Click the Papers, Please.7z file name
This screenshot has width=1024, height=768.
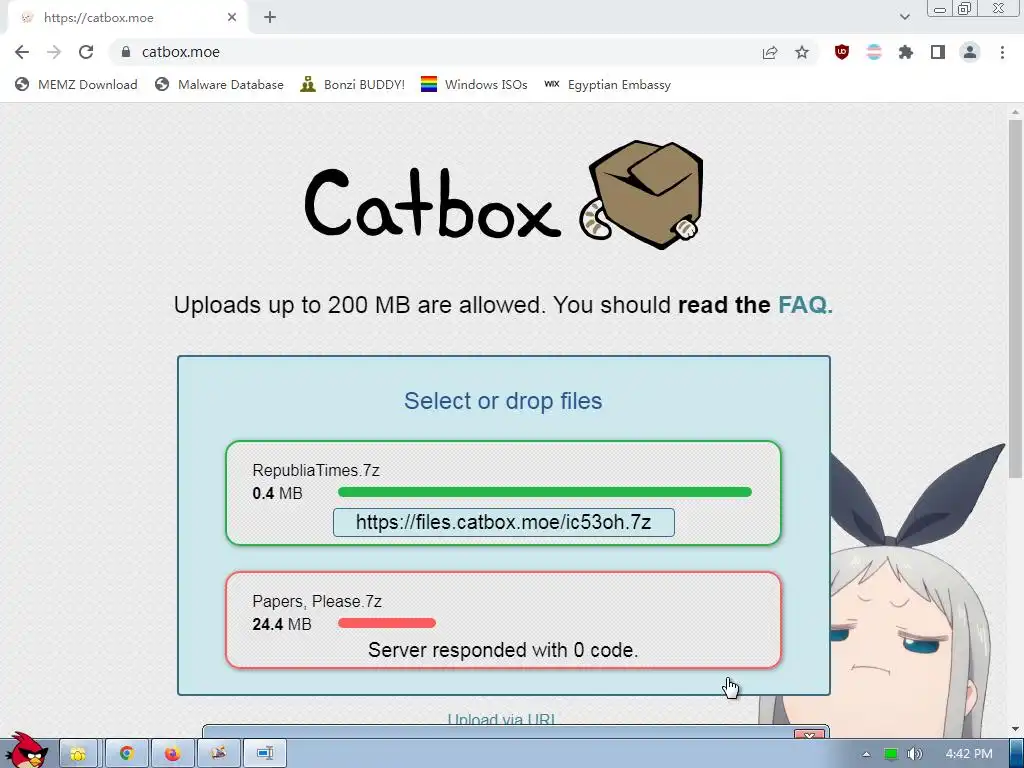point(317,601)
